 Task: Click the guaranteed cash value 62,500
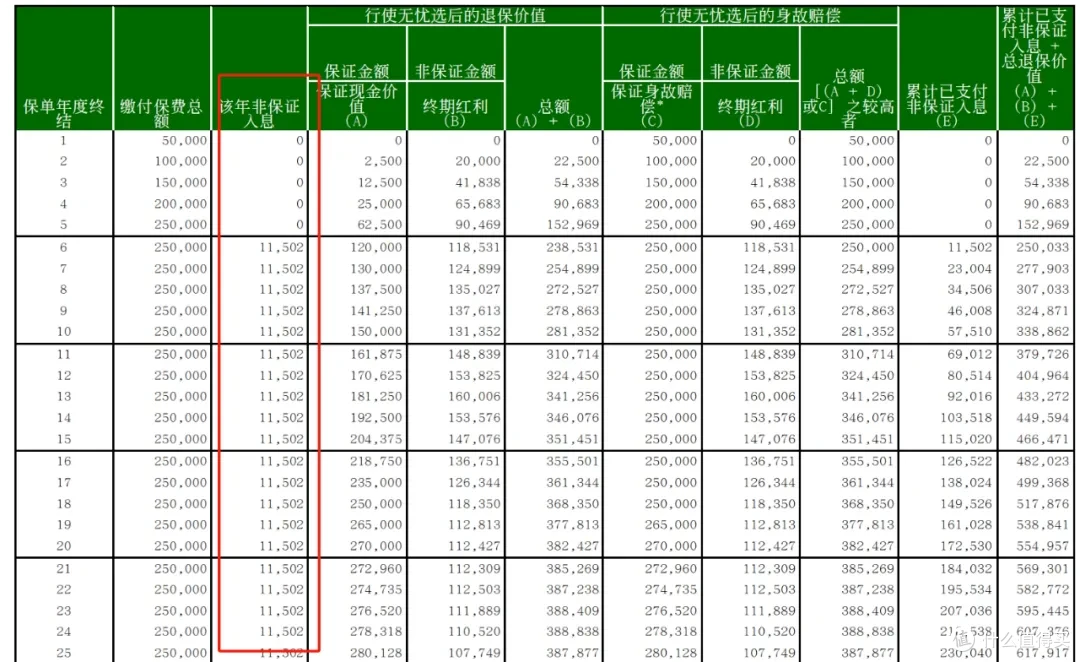[x=380, y=225]
